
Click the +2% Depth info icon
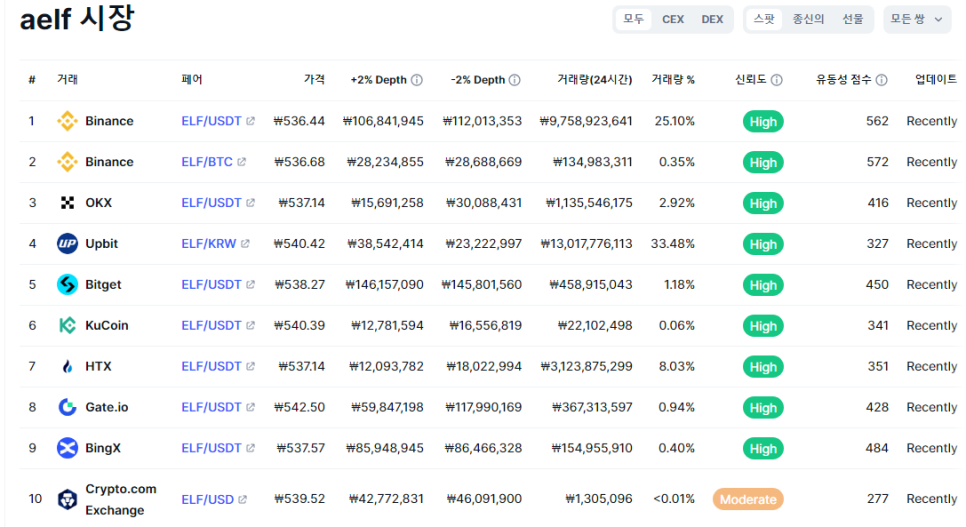(417, 80)
